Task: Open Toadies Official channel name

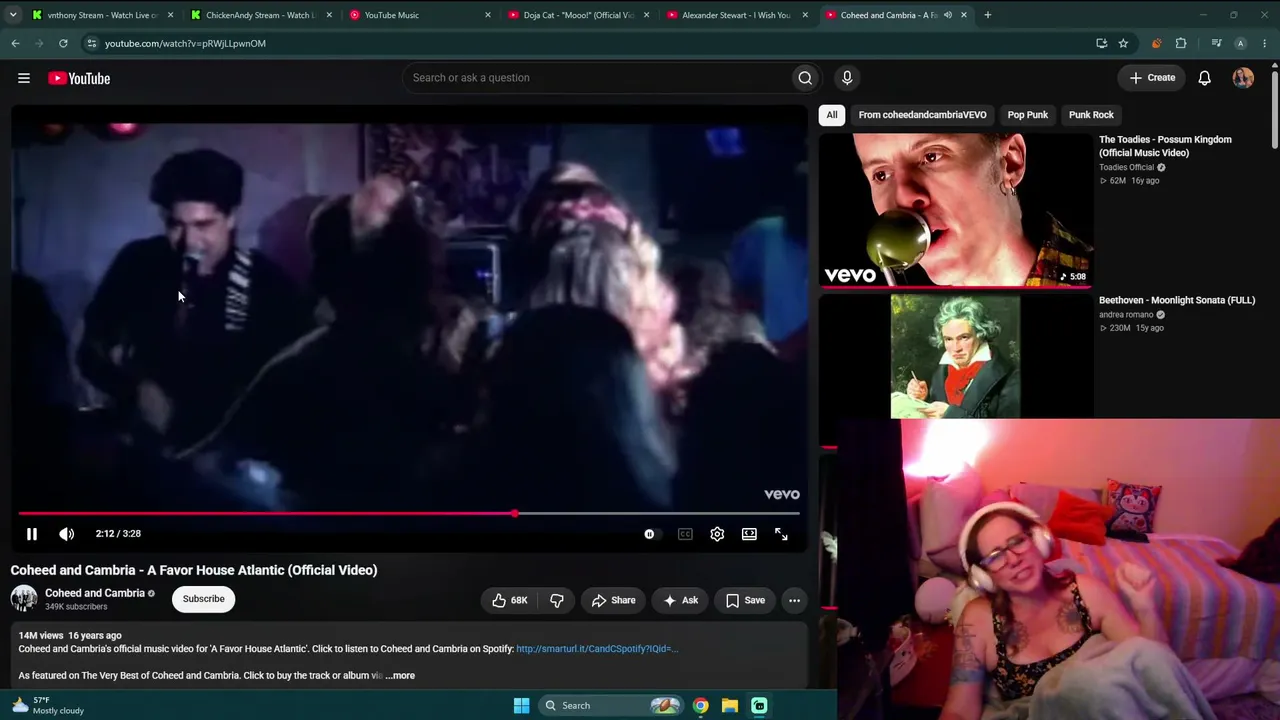Action: [1126, 168]
